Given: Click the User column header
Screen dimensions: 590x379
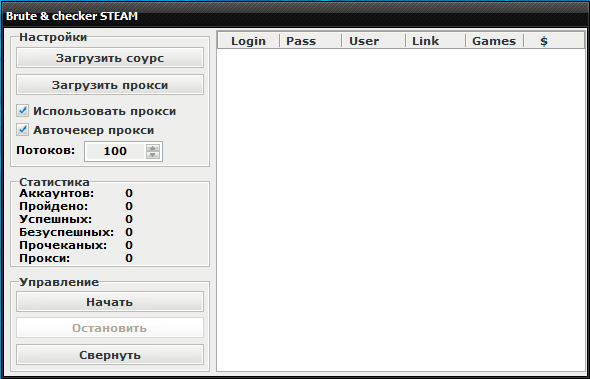Looking at the screenshot, I should [373, 41].
